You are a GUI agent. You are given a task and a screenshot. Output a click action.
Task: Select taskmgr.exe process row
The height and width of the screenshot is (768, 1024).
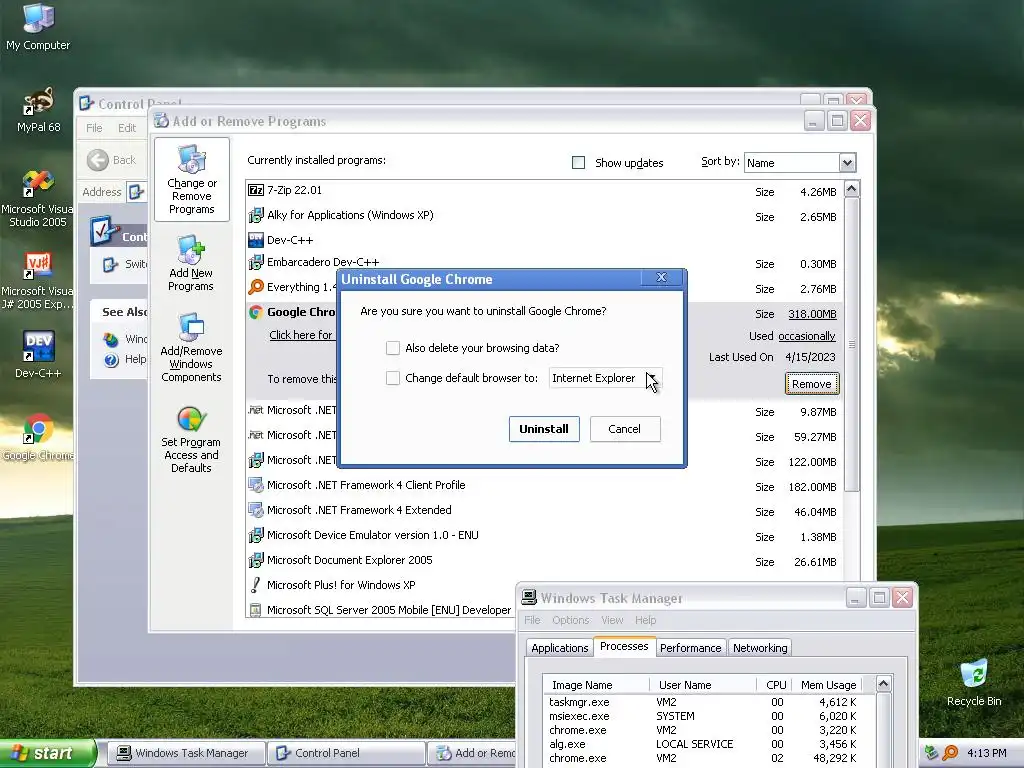coord(708,702)
